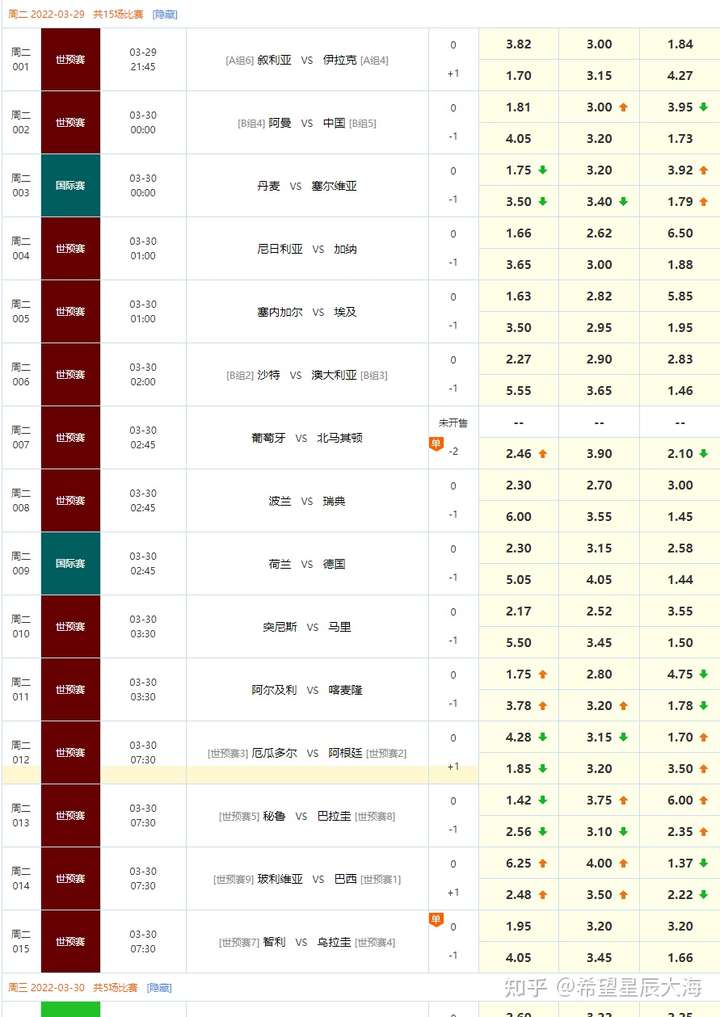Click team name 荷兰
Screen dimensions: 720x1017
[x=280, y=564]
